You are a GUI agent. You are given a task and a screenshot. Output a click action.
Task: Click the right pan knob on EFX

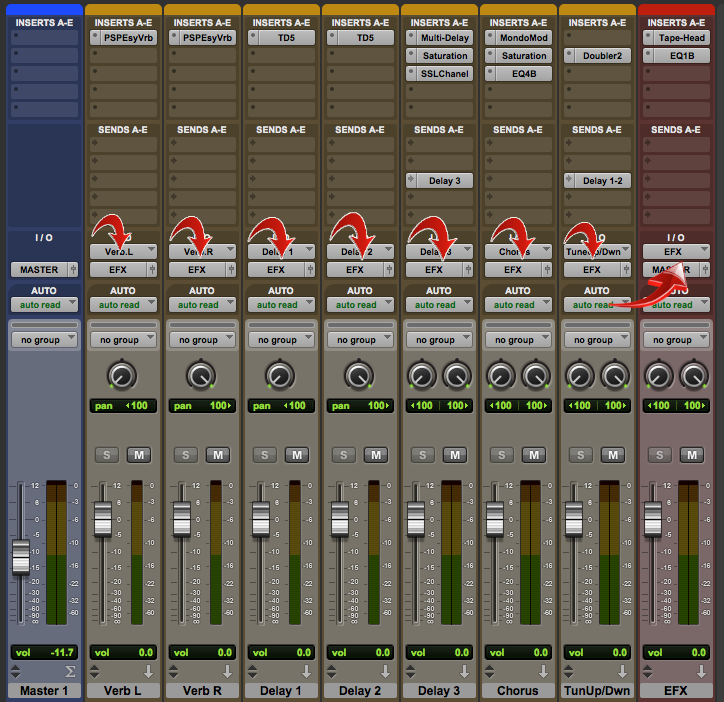tap(692, 375)
